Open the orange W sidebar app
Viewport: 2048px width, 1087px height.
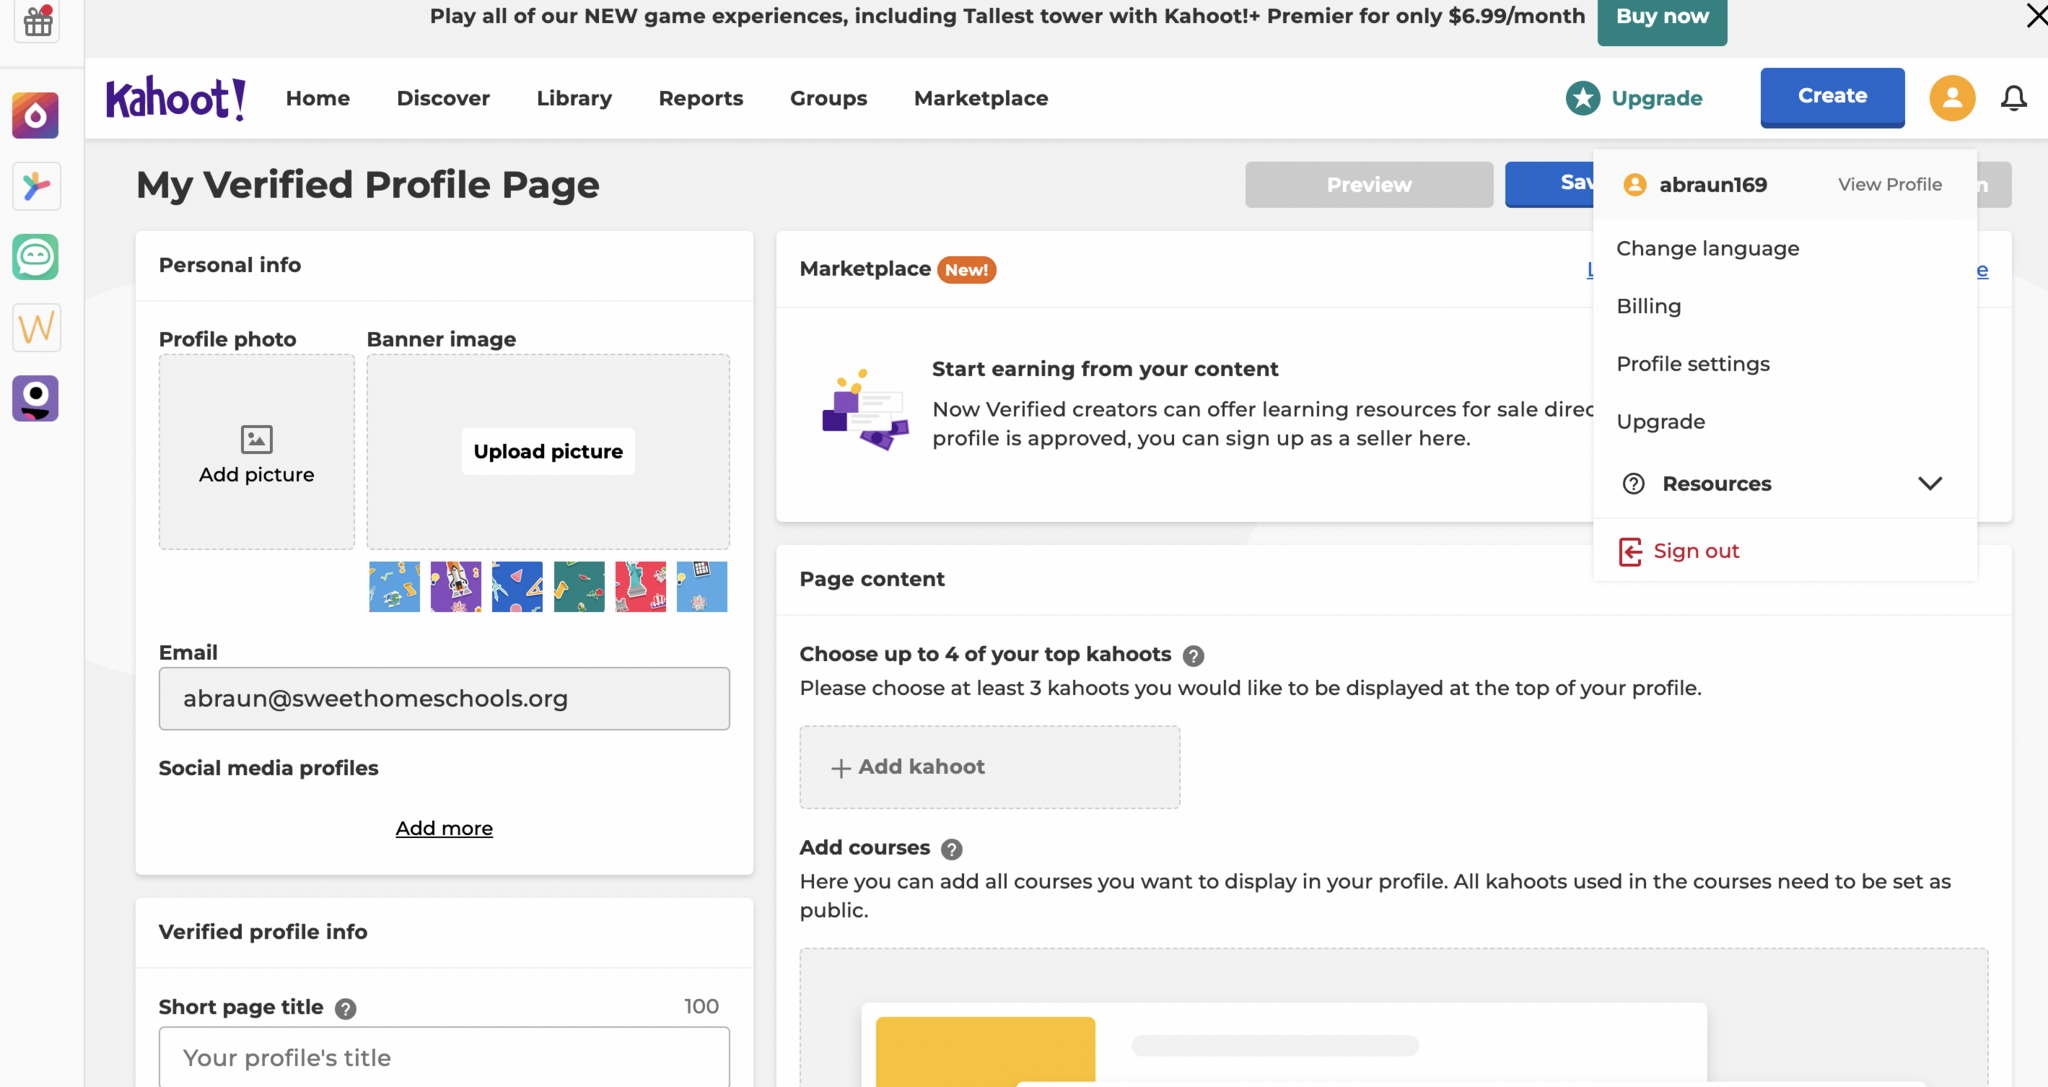(x=36, y=328)
